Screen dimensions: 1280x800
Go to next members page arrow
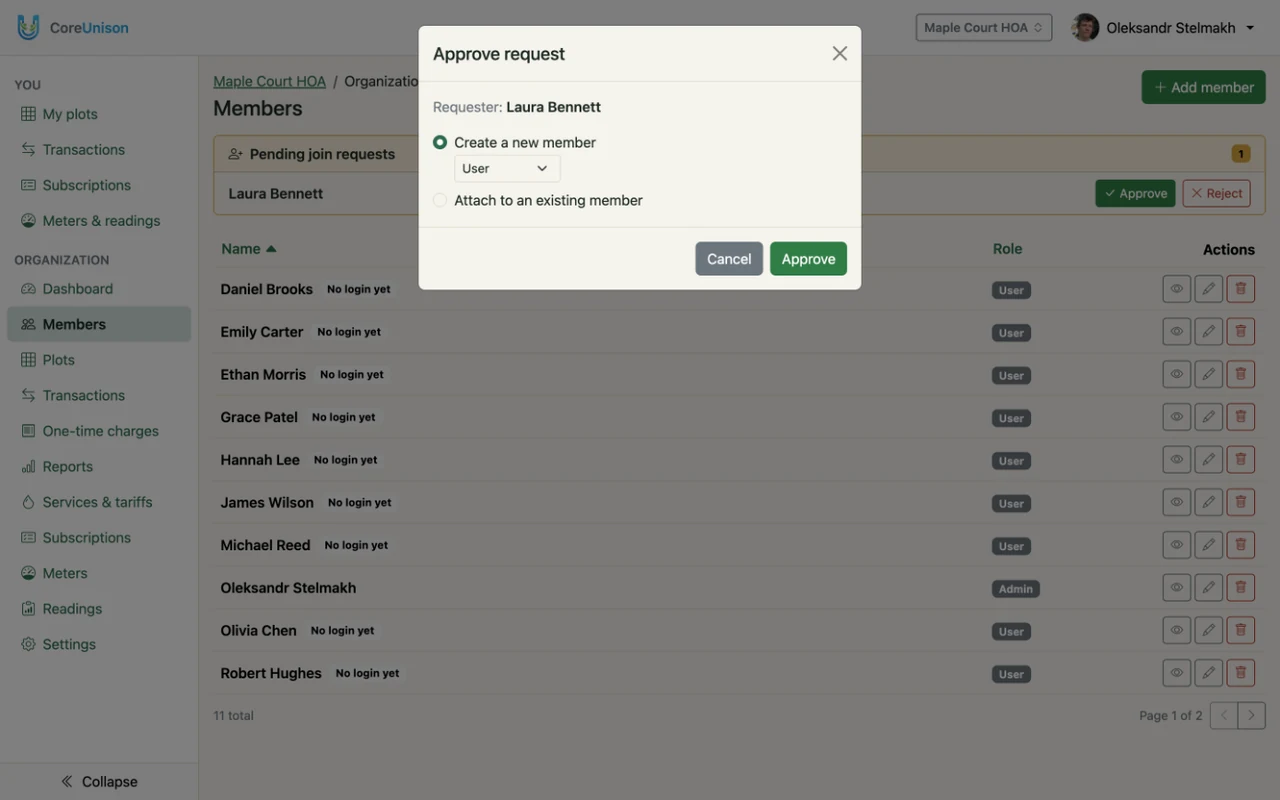pyautogui.click(x=1252, y=716)
